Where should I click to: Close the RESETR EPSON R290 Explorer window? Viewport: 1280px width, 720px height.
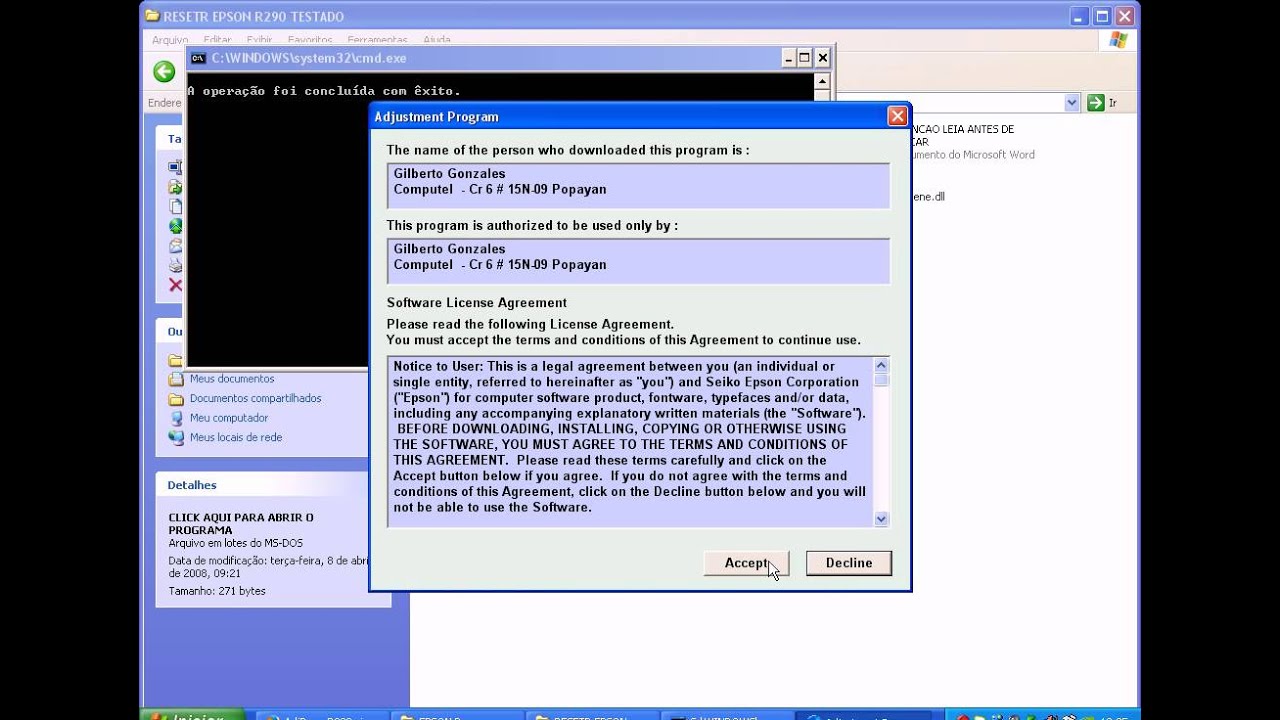point(1125,16)
